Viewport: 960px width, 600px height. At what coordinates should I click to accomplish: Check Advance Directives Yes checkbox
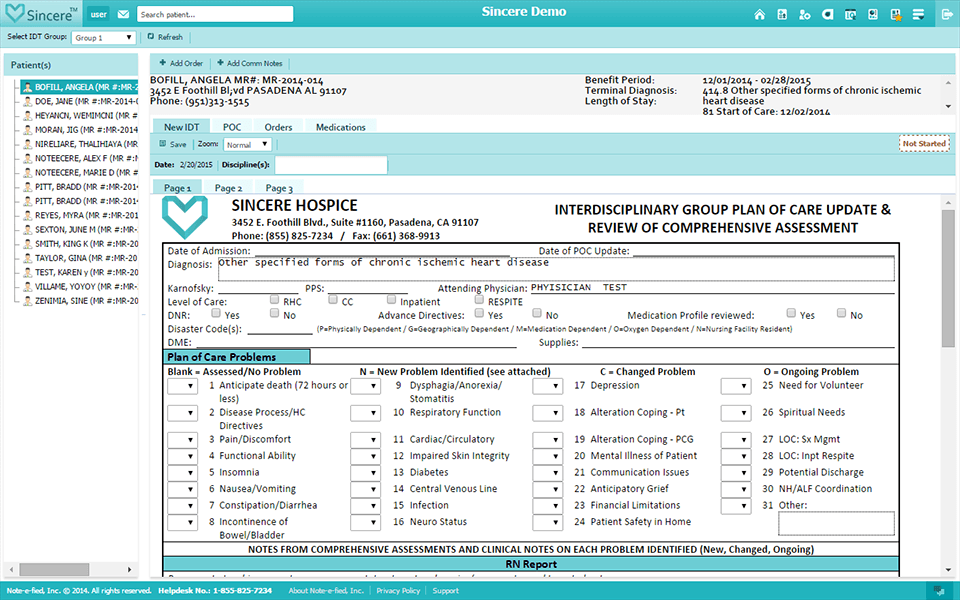[479, 313]
